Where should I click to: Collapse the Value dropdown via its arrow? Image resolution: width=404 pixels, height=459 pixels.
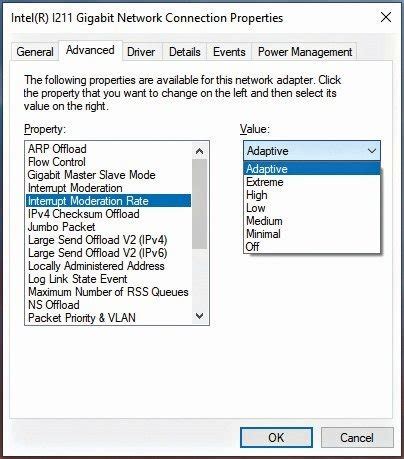coord(372,151)
